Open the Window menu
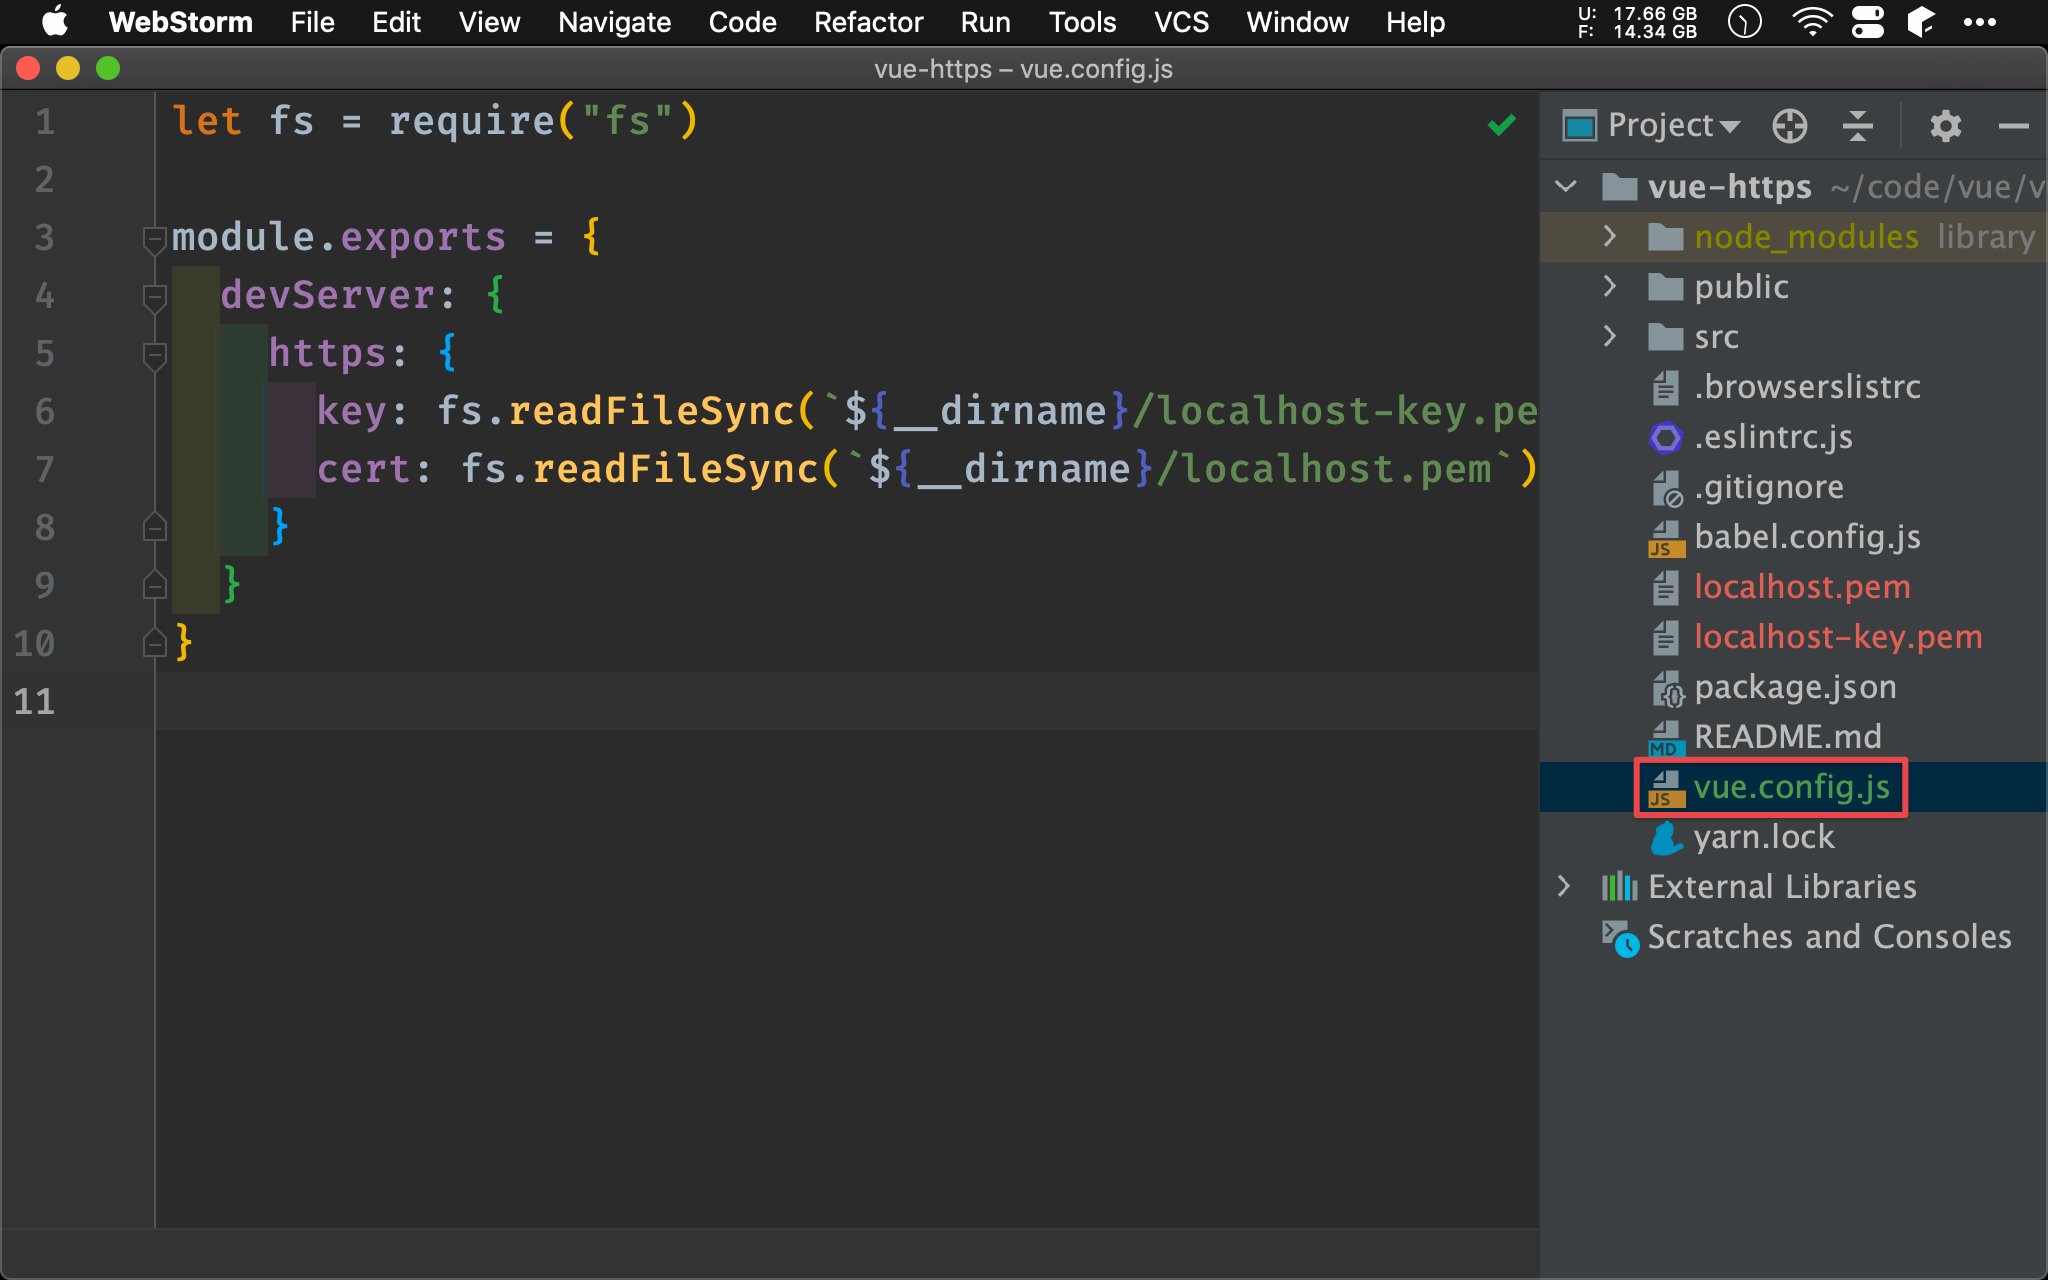 pos(1297,22)
